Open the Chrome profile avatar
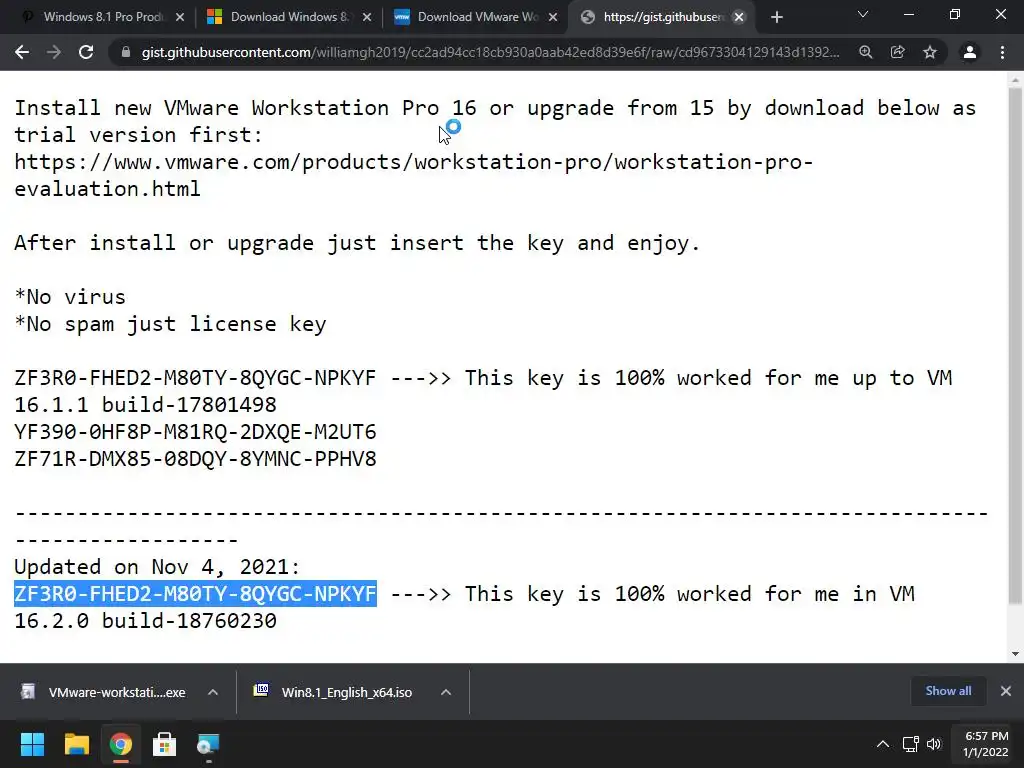This screenshot has height=768, width=1024. coord(970,52)
